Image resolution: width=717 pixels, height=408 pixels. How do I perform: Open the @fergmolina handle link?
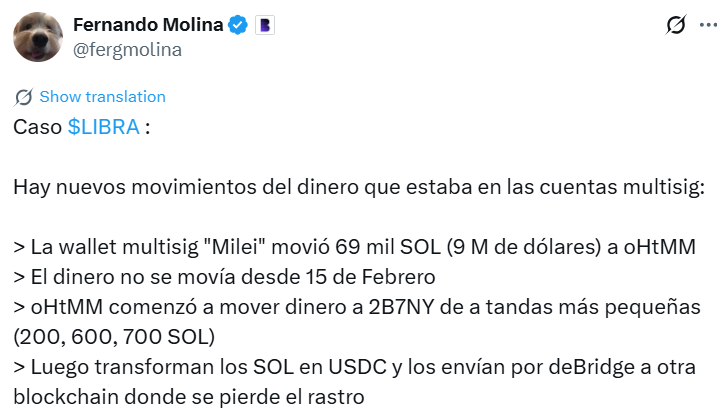124,48
